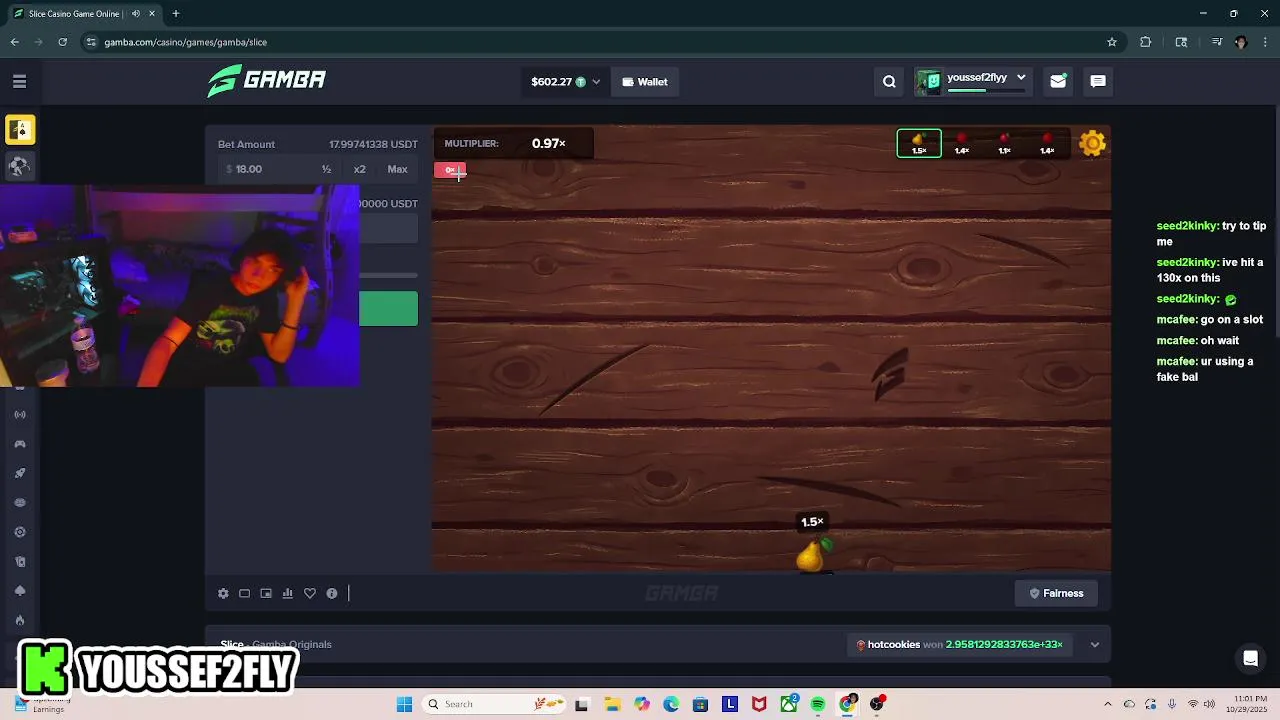
Task: Double the bet with x2 button
Action: [359, 169]
